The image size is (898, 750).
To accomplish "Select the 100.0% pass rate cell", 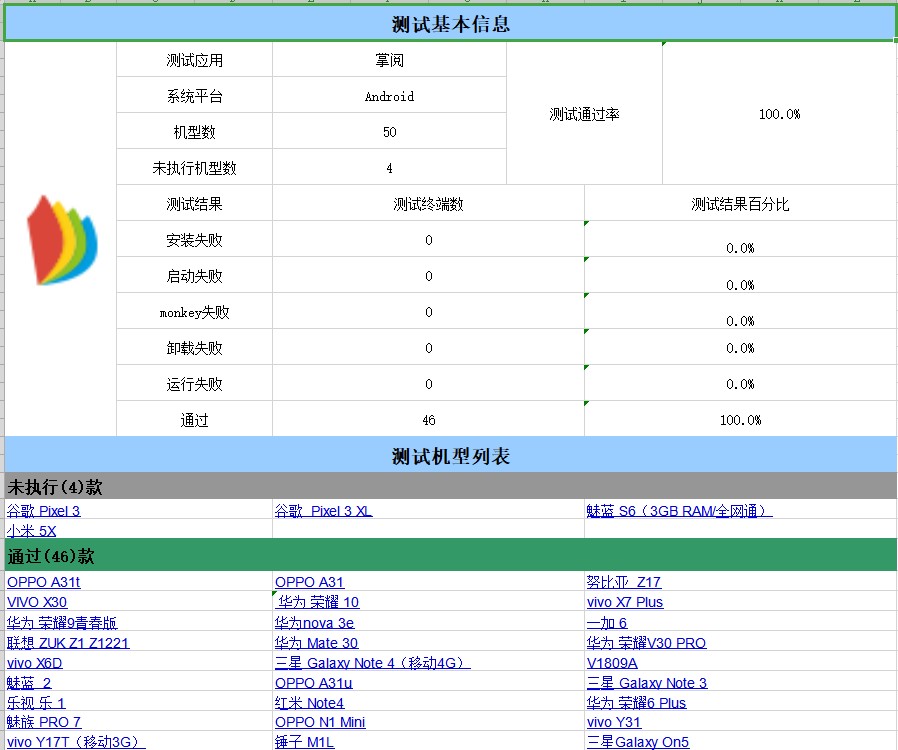I will click(779, 114).
